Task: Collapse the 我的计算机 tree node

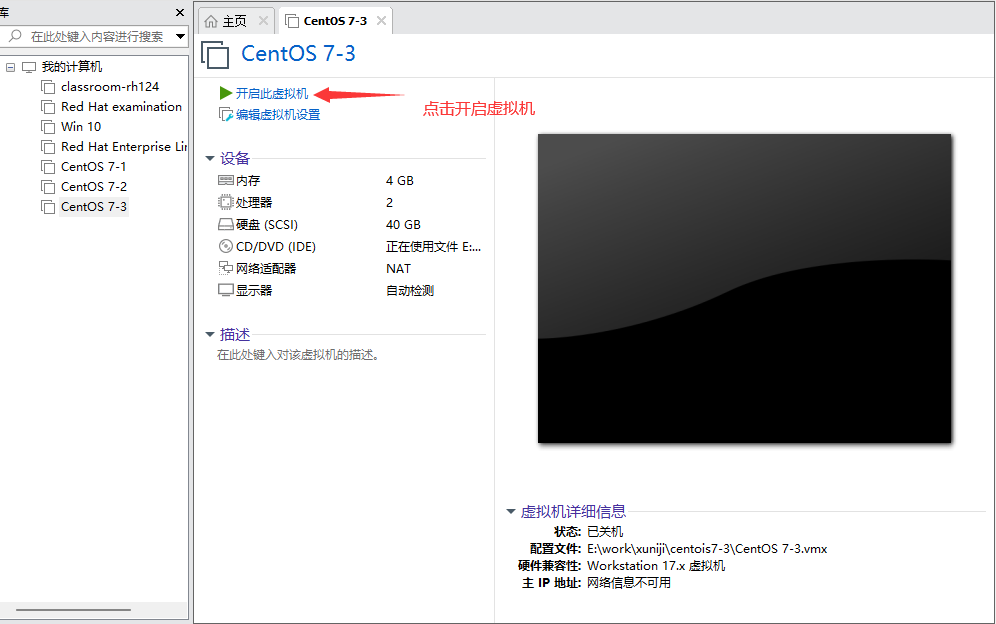Action: [10, 66]
